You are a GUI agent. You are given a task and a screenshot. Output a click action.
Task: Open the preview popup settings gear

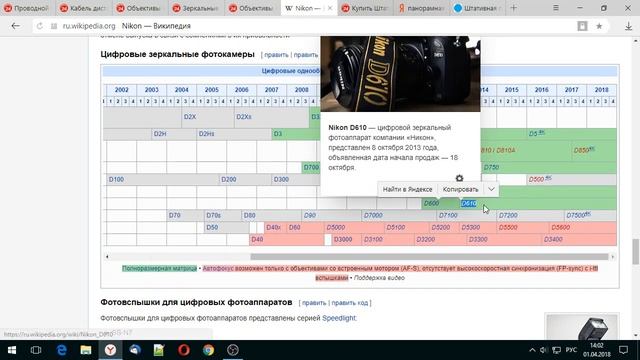pos(459,178)
